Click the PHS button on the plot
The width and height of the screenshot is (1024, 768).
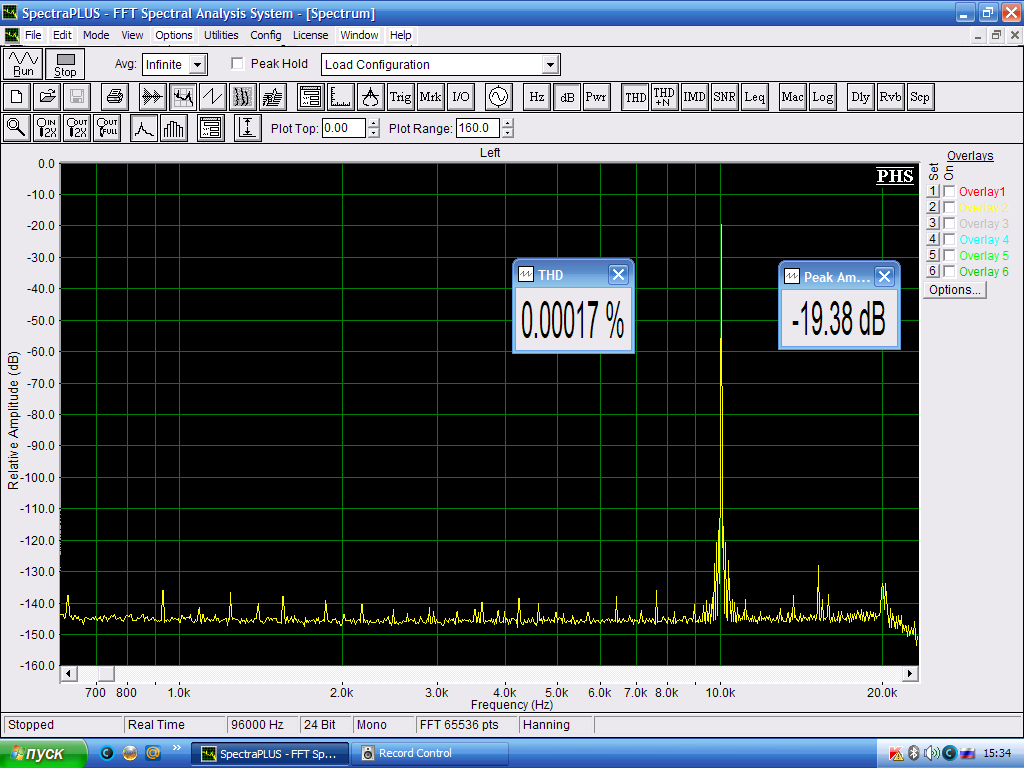point(895,177)
